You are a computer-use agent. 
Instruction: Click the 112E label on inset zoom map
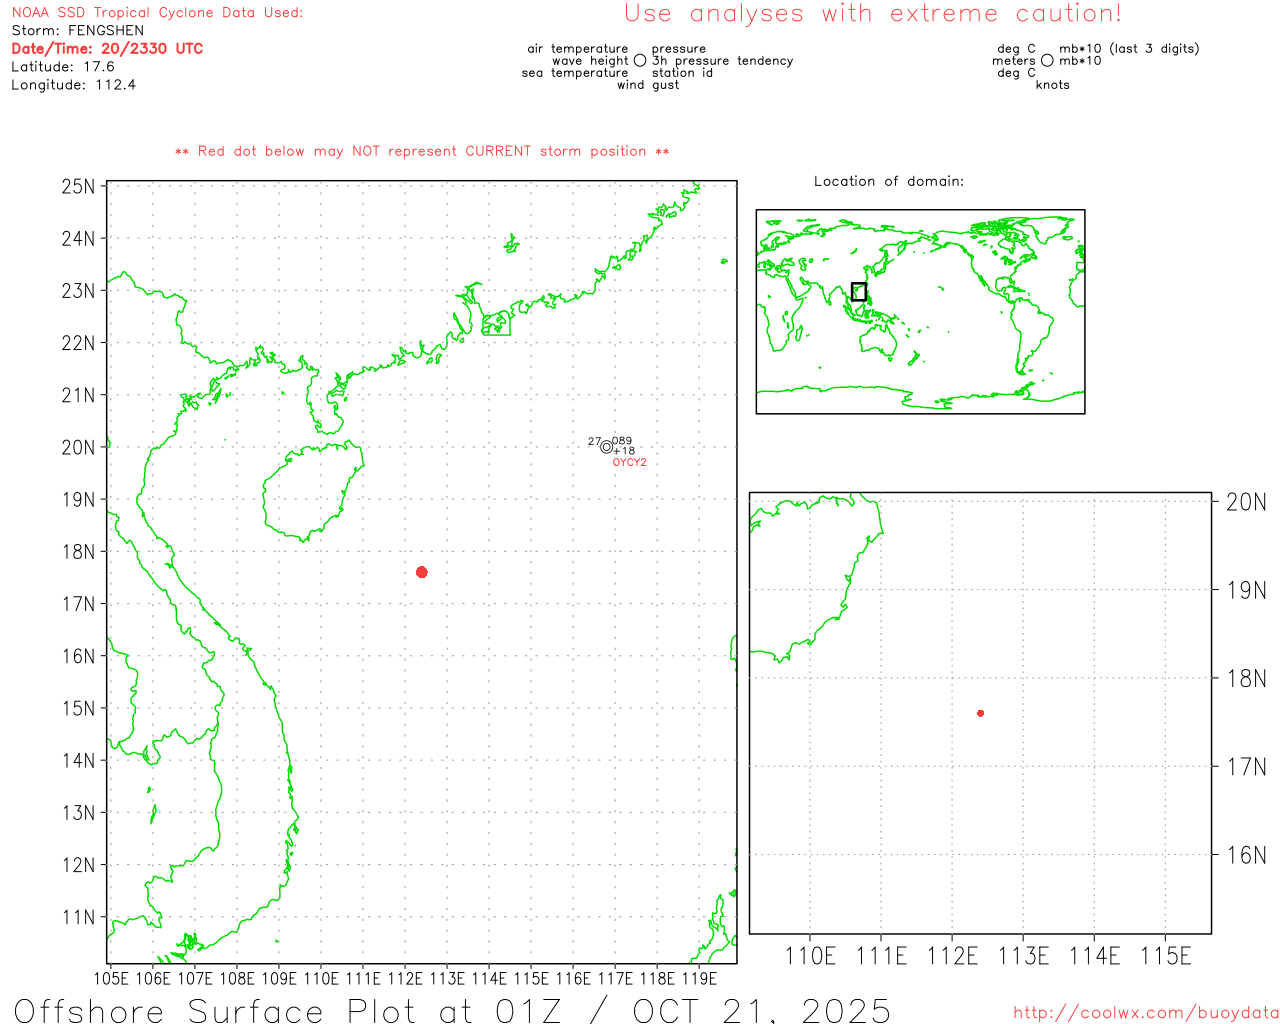click(x=953, y=957)
